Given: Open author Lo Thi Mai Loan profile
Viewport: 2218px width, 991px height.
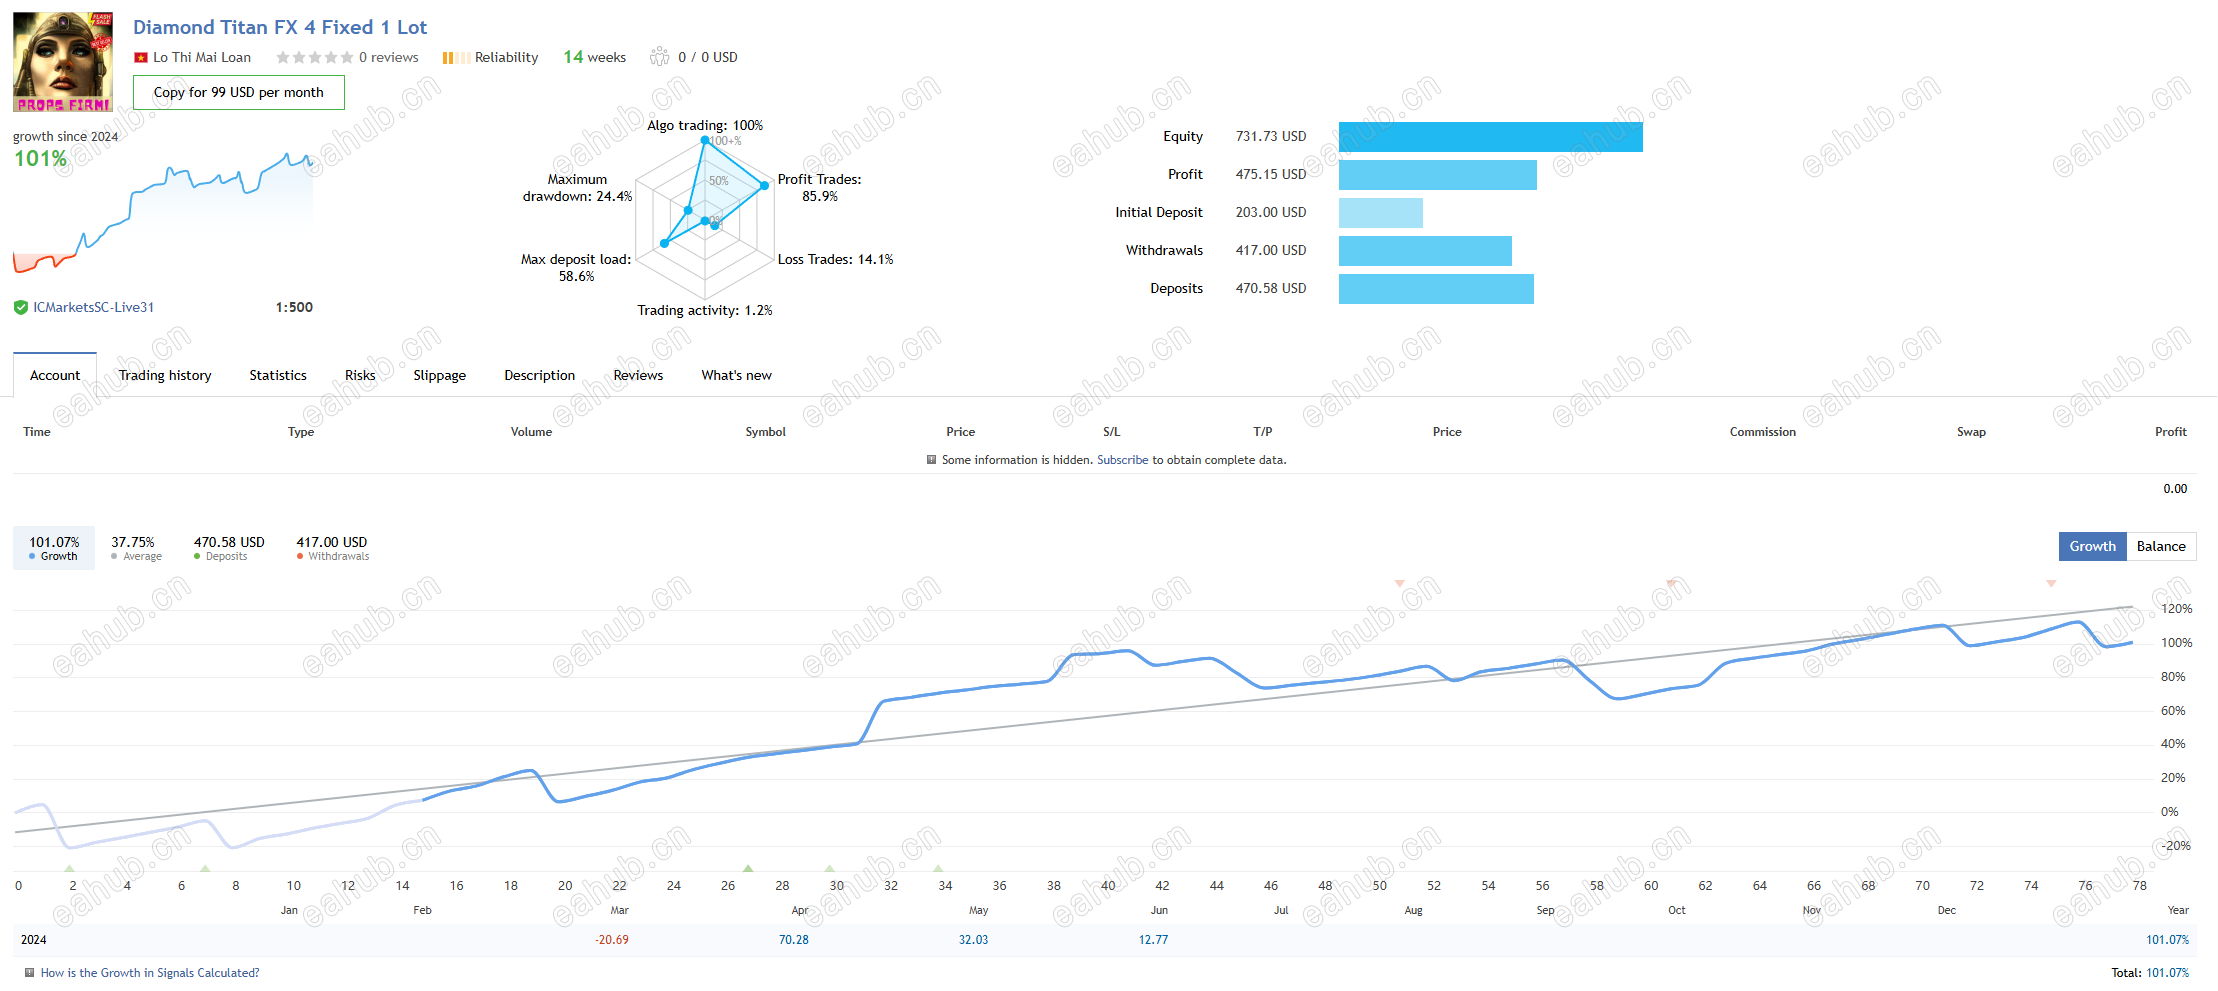Looking at the screenshot, I should [202, 57].
